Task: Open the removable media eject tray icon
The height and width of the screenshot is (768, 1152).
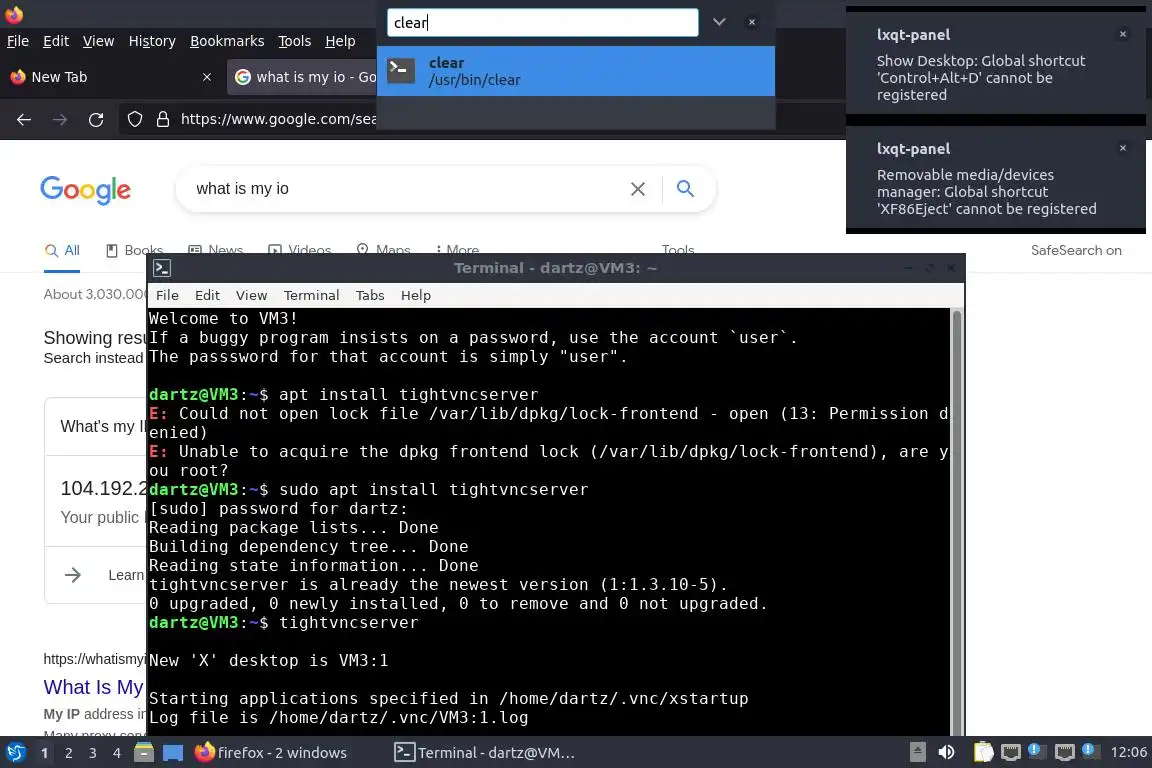Action: click(918, 752)
